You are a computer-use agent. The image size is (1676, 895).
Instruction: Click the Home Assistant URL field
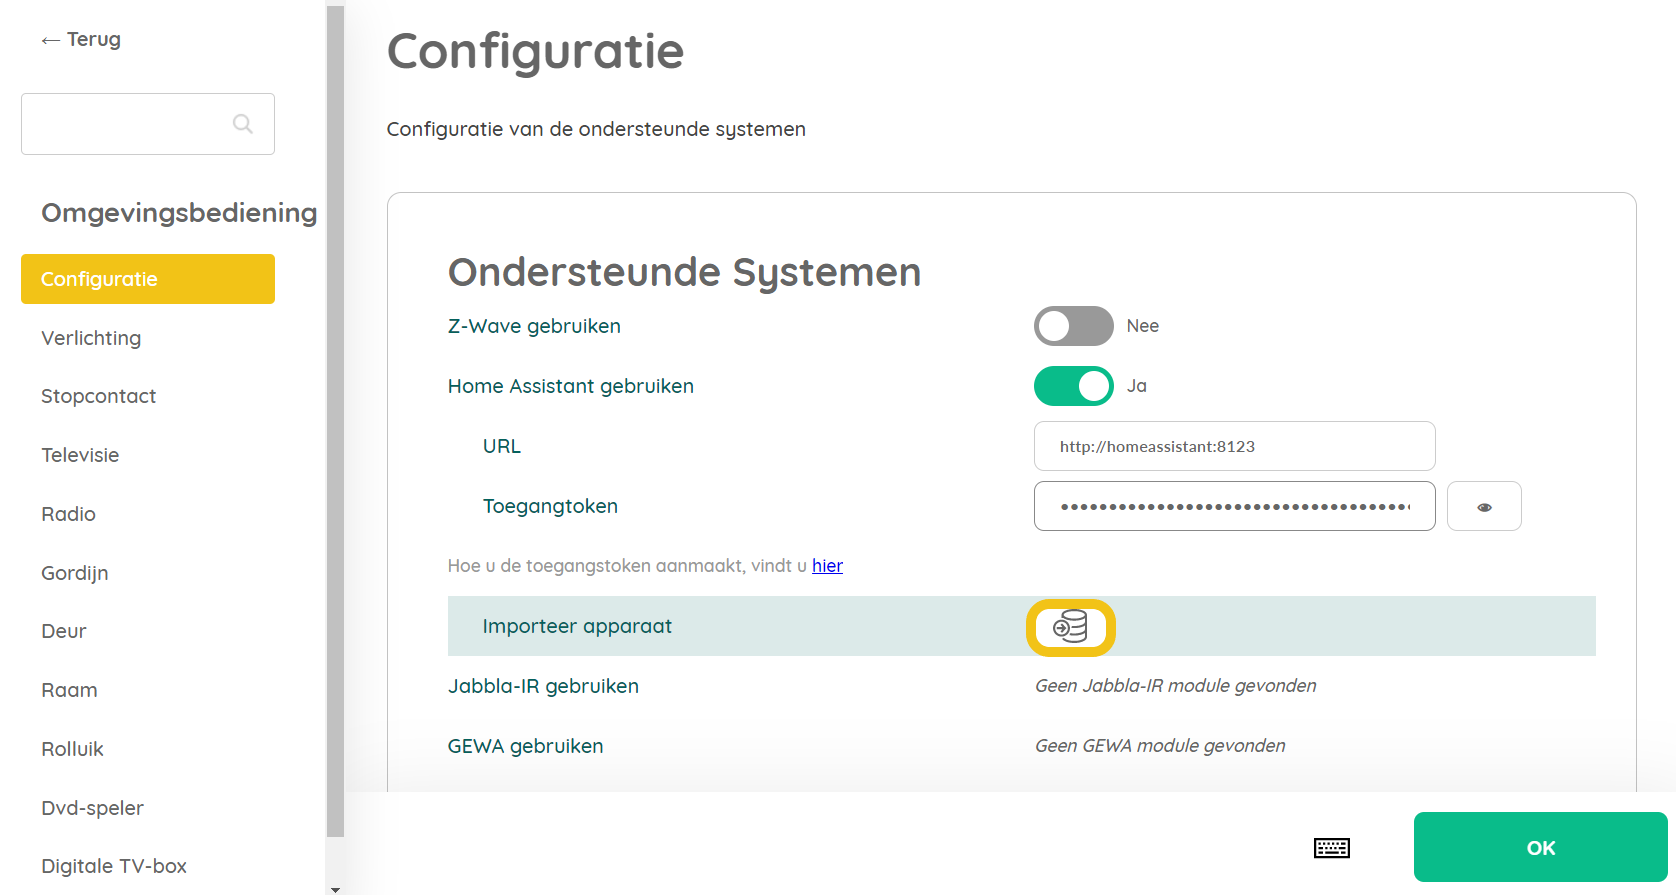click(1234, 446)
